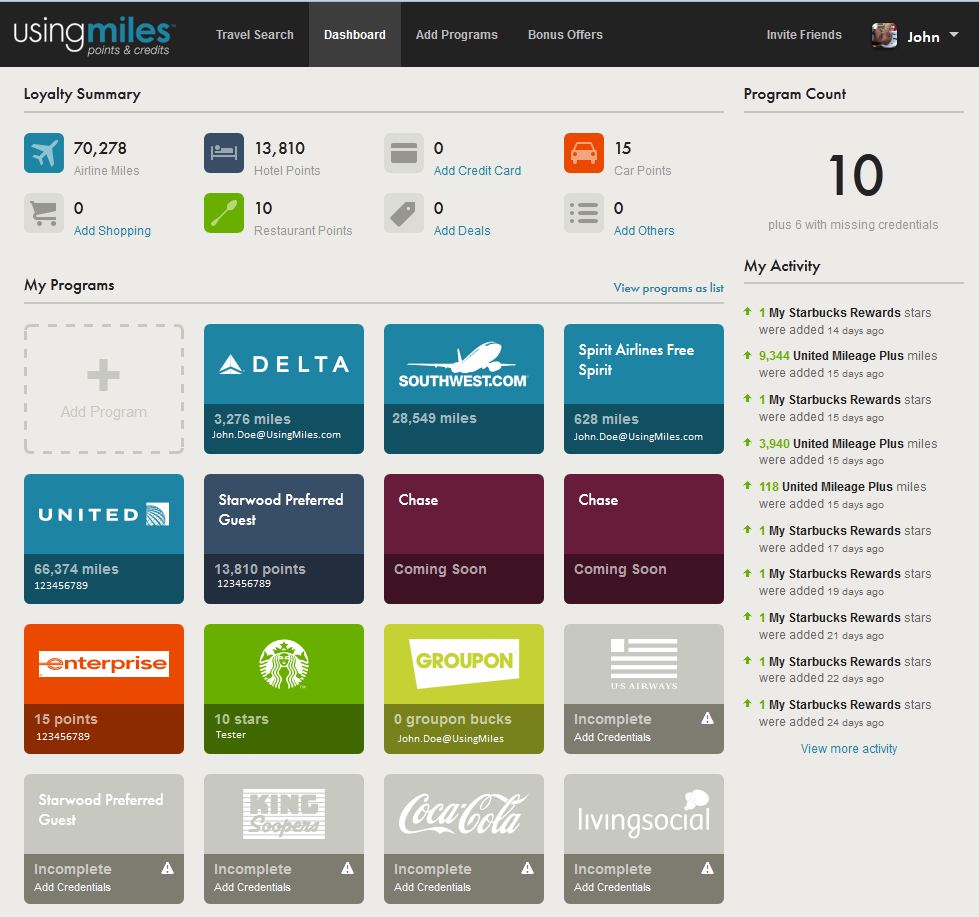Expand the John account dropdown arrow
Viewport: 979px width, 917px height.
(x=954, y=35)
